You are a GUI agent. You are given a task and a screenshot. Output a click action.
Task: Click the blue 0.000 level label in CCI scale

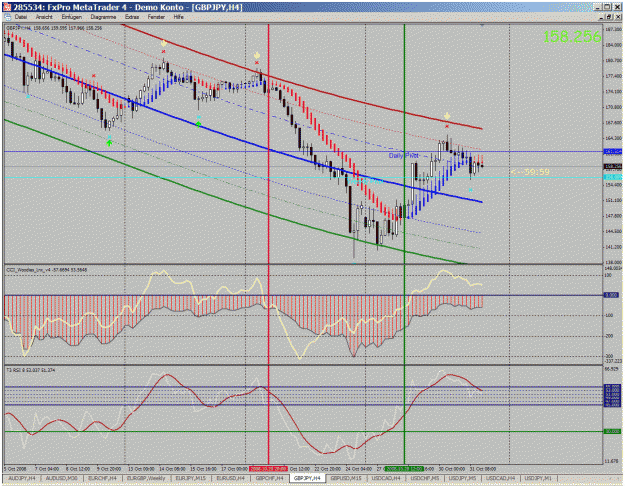point(612,295)
